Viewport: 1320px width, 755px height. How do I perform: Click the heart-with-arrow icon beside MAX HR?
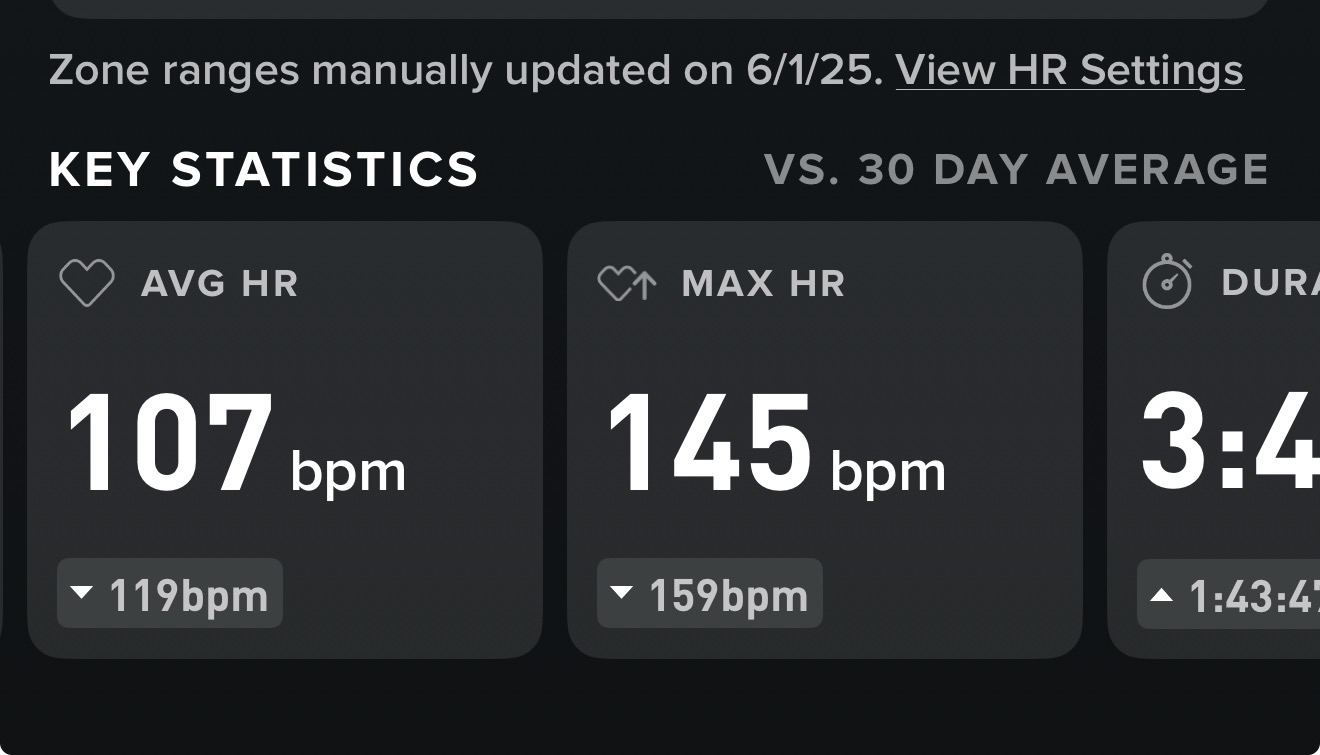tap(627, 284)
